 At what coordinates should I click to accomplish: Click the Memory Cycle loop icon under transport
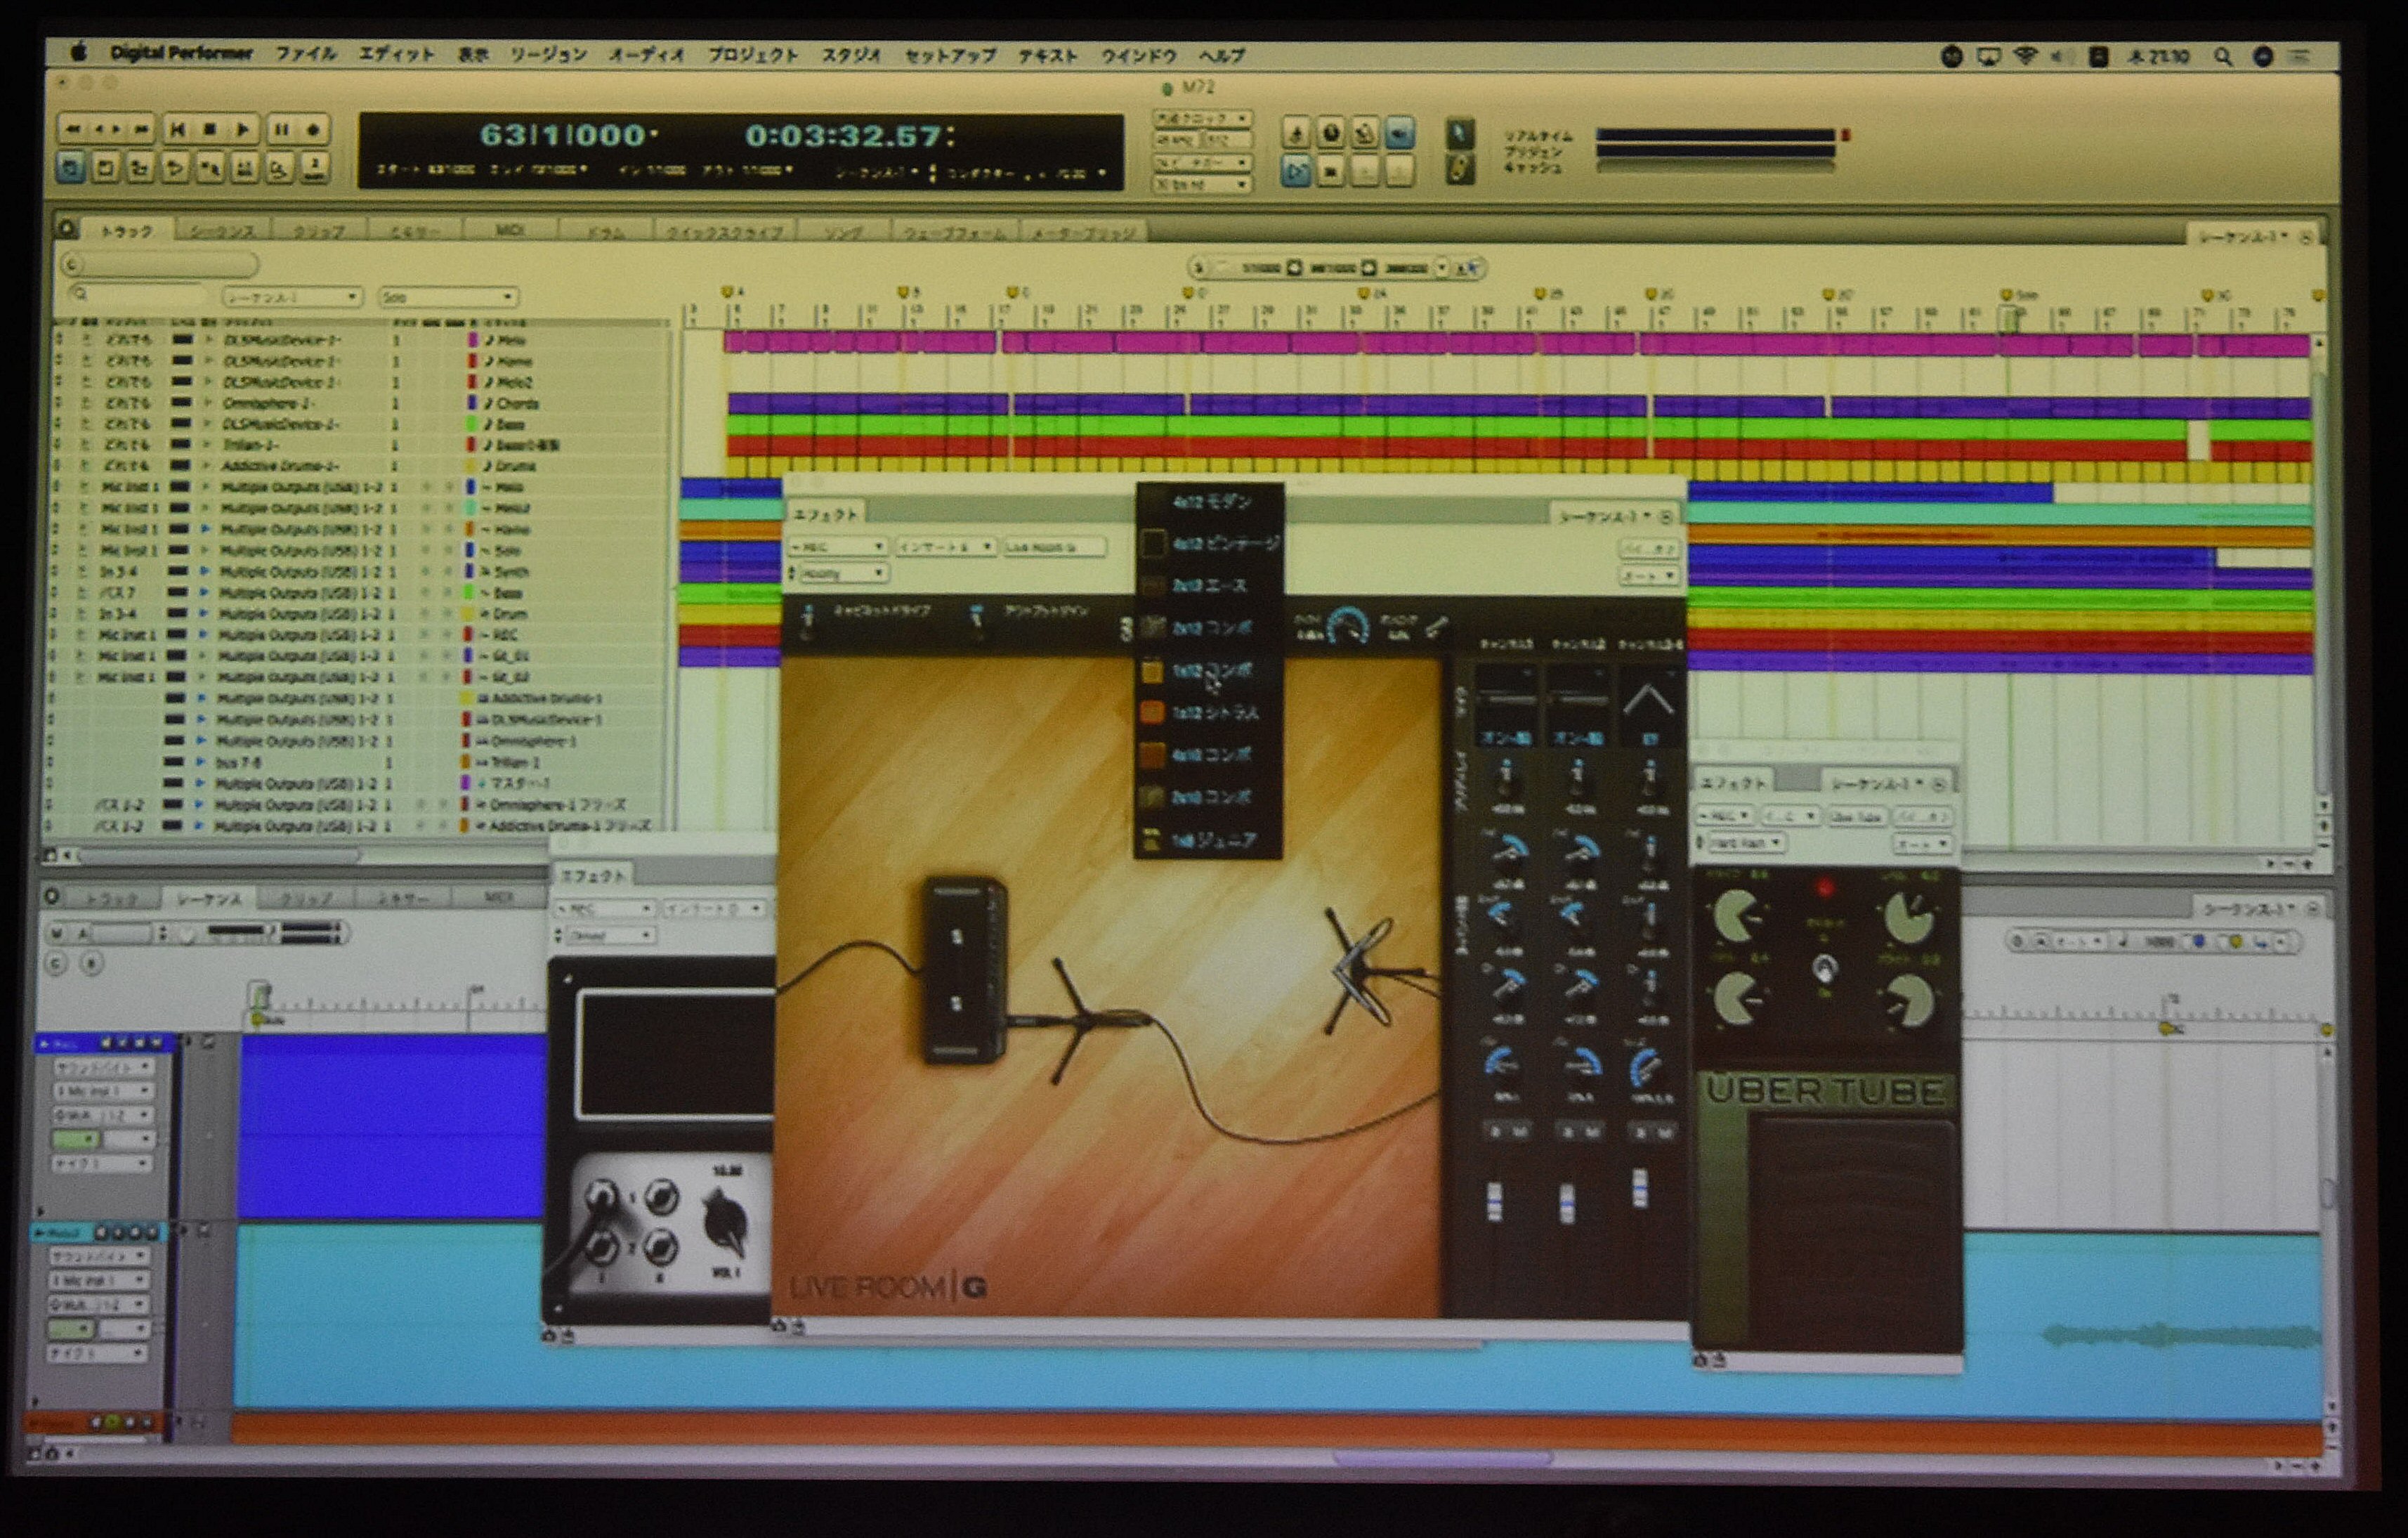pyautogui.click(x=105, y=168)
